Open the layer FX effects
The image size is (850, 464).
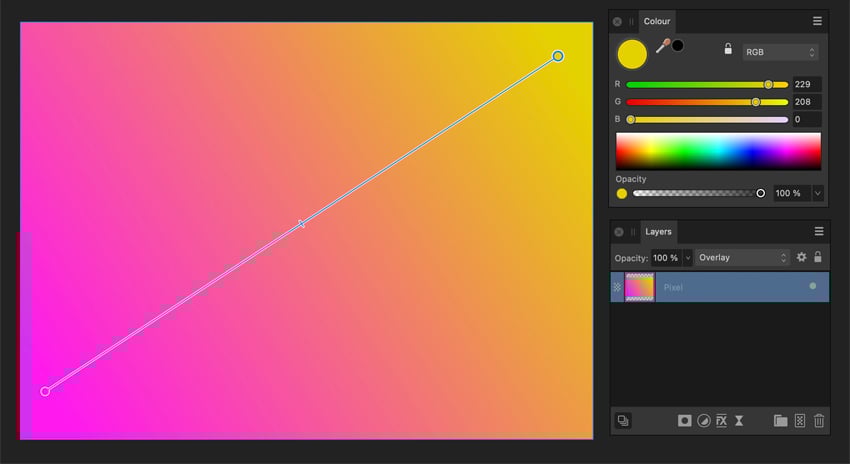pos(722,421)
